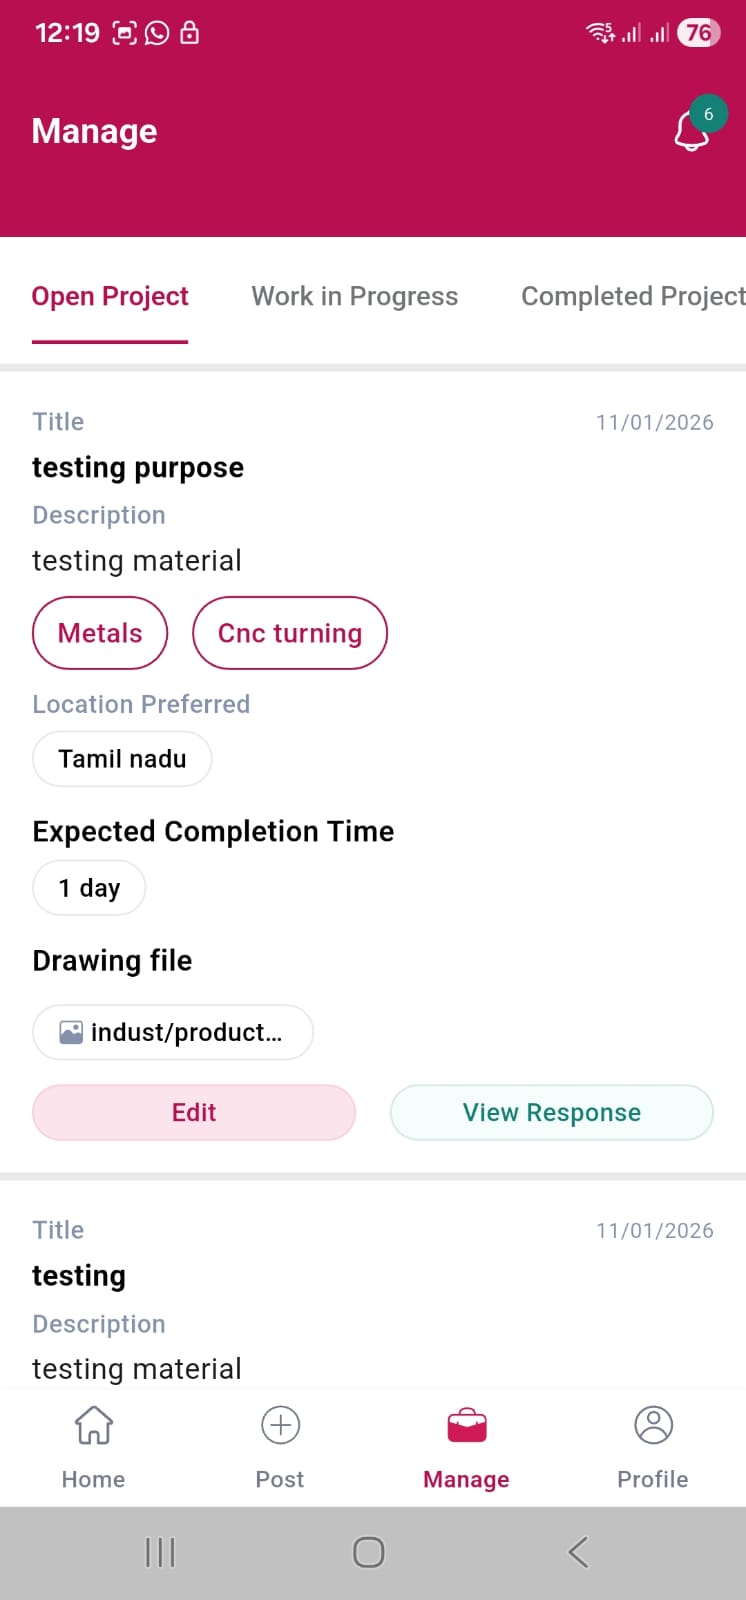Screen dimensions: 746x1600
Task: Tap the 1 day completion chip
Action: point(89,888)
